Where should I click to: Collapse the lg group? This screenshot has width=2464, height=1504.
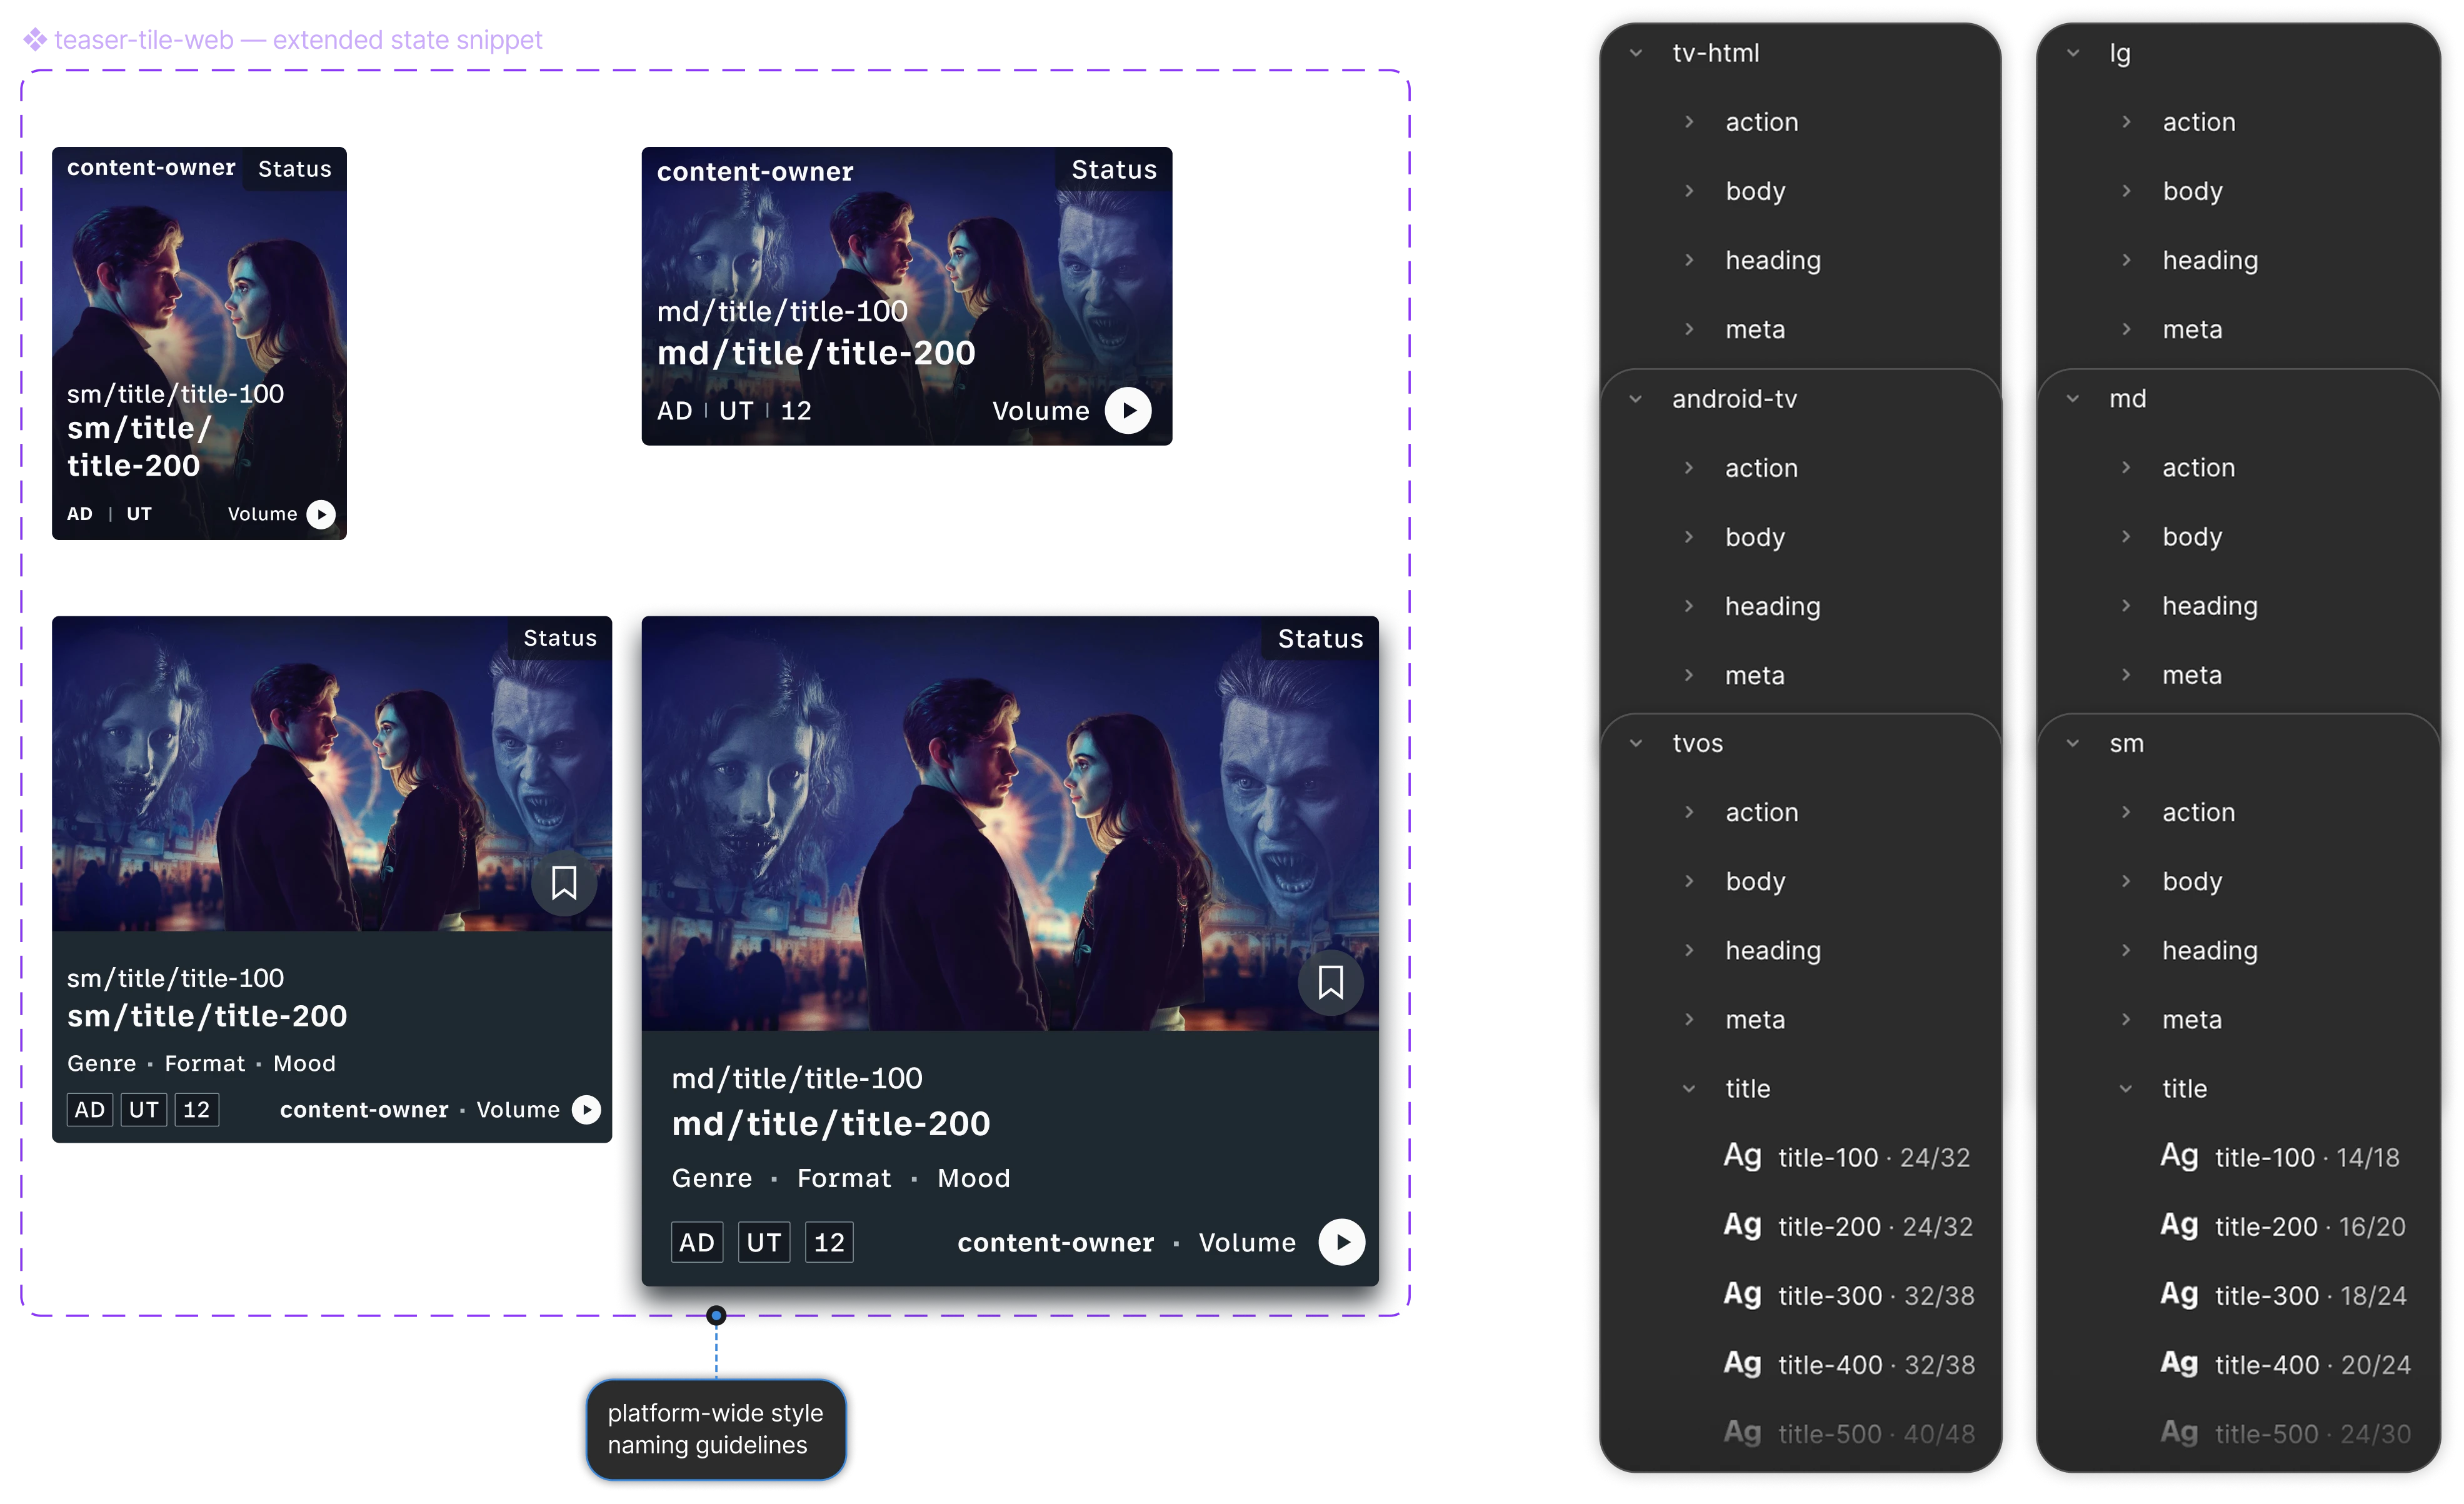point(2073,53)
